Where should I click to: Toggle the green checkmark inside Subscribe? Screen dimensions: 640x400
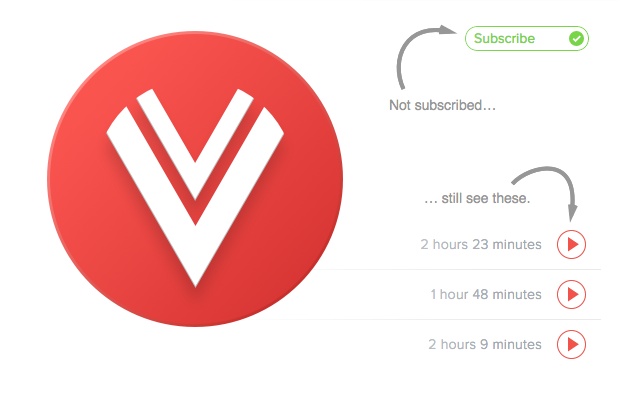point(576,38)
